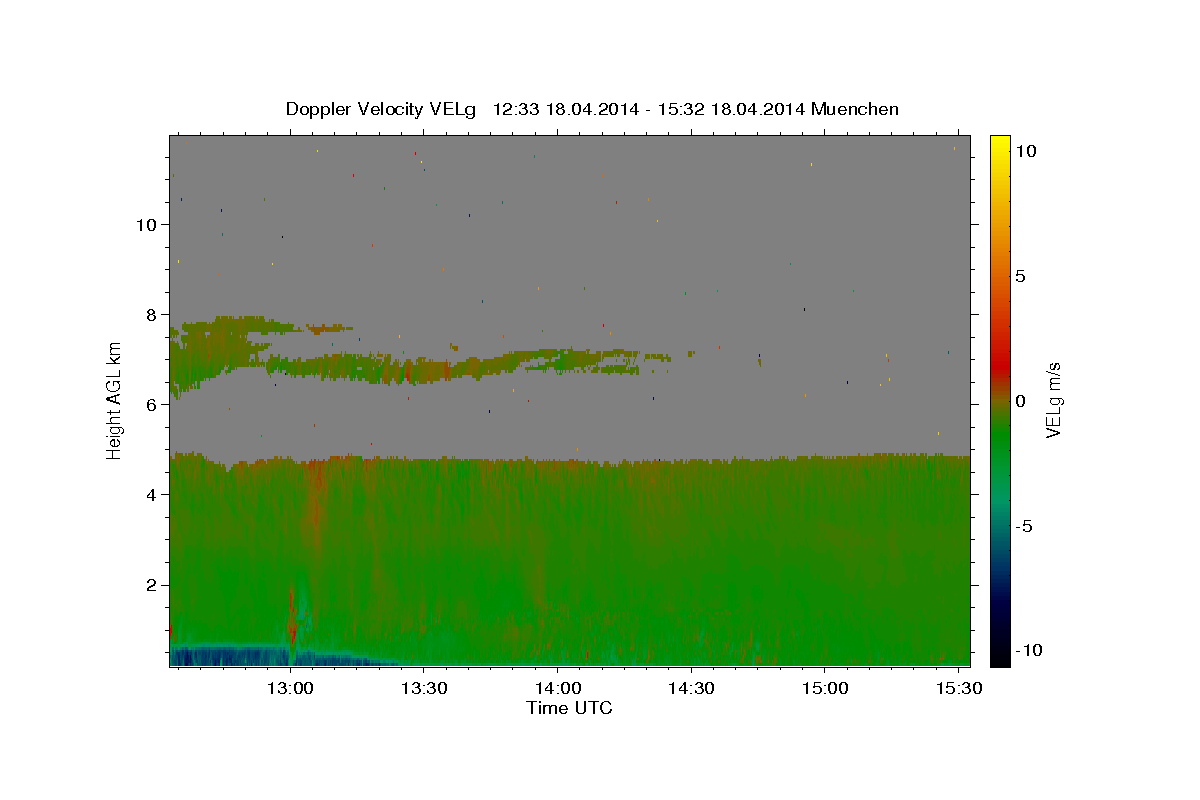Viewport: 1200px width, 800px height.
Task: Click the 'Height AGL km' axis title
Action: pyautogui.click(x=115, y=400)
